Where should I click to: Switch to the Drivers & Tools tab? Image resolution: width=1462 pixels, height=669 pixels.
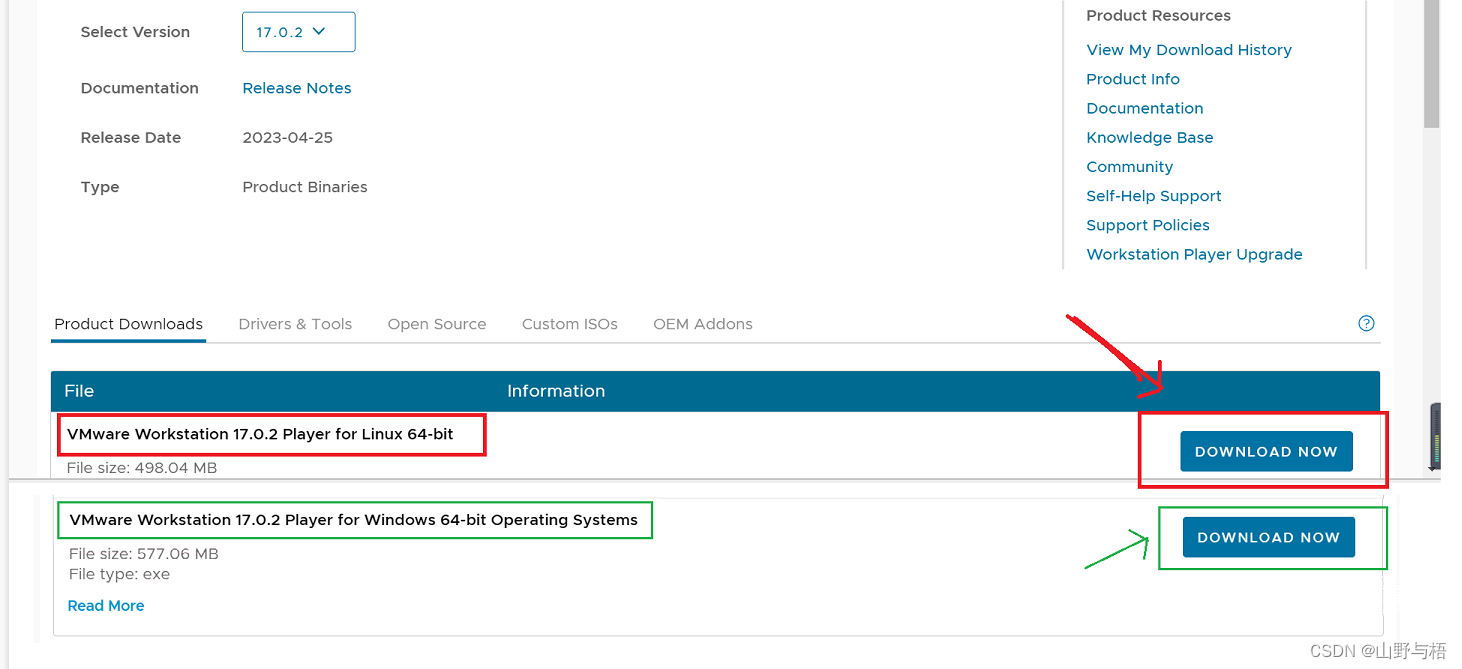coord(295,324)
